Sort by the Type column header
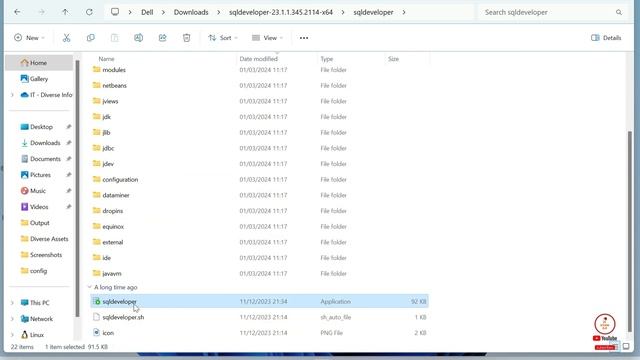 click(x=327, y=59)
